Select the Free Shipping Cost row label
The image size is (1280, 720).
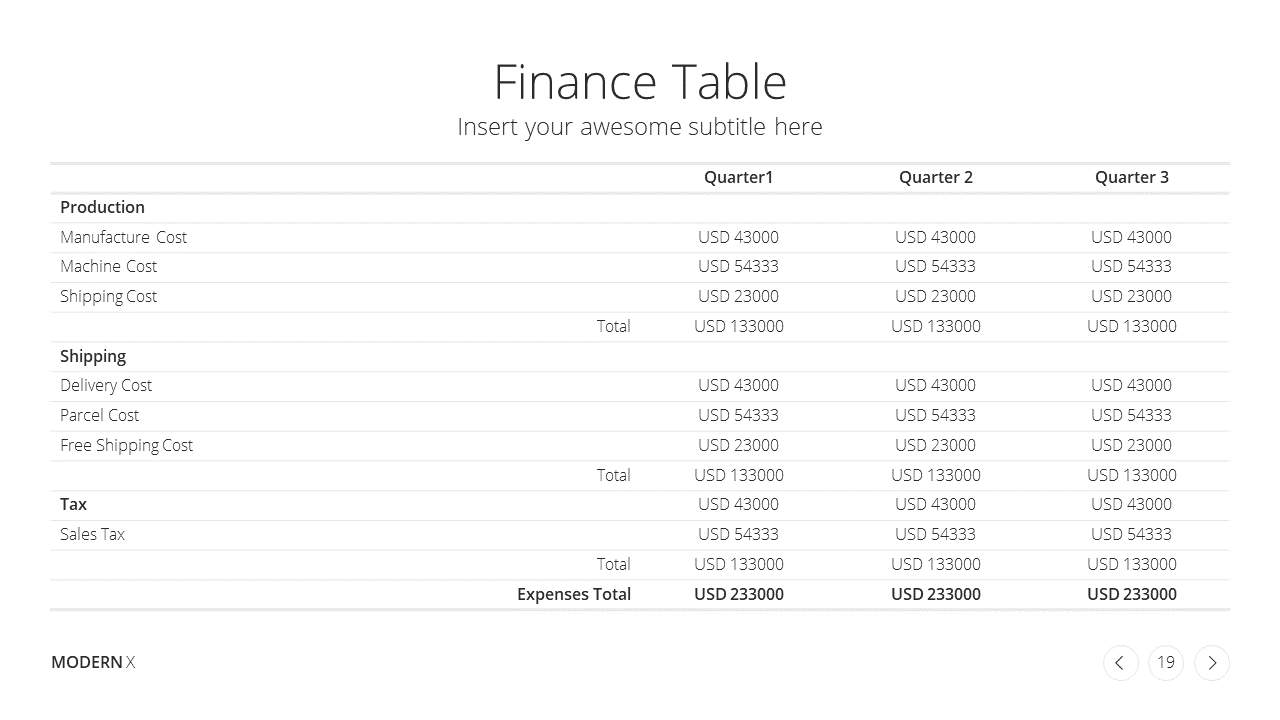126,446
